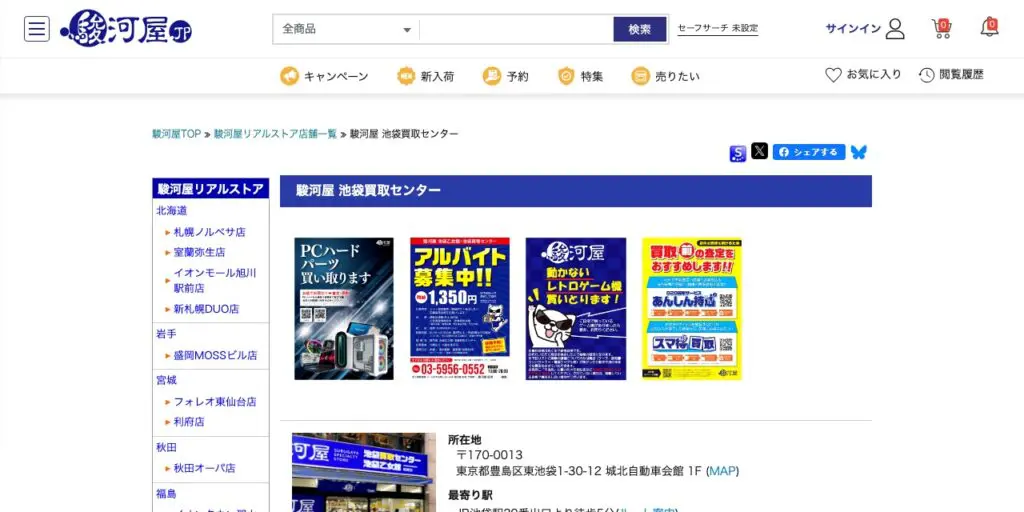Open the 閲覧履歴 history link
1024x512 pixels.
(961, 74)
